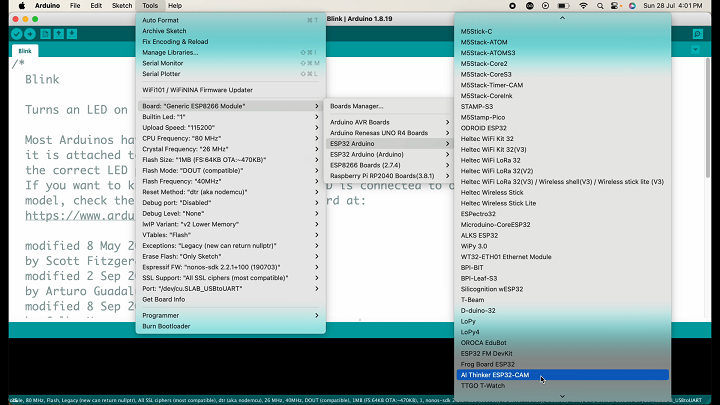Select M5Stack-Timer-CAM board
Screen dimensions: 720x405
562,85
